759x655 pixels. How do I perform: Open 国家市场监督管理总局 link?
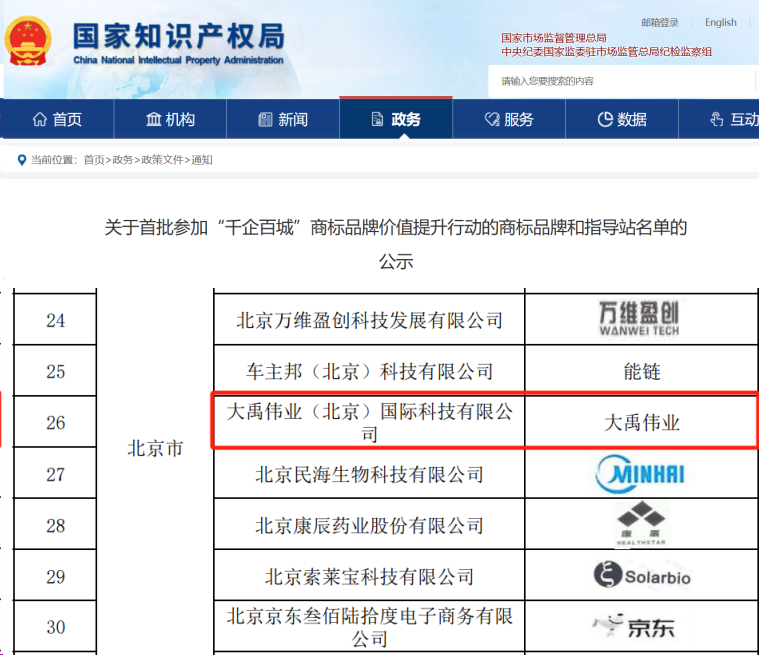[x=554, y=38]
